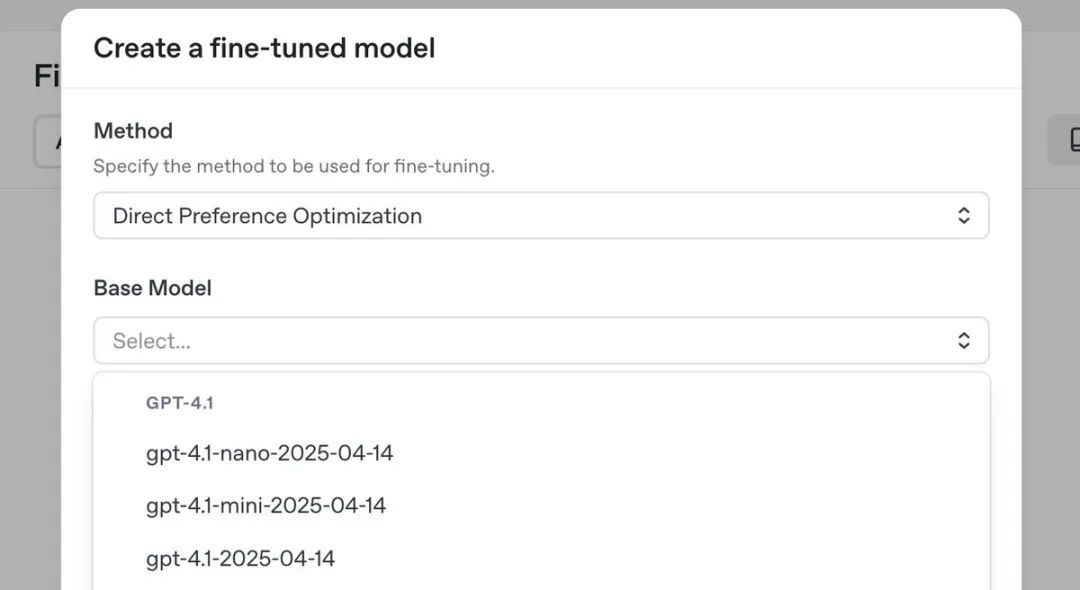Click the partially hidden button behind dialog's left edge
This screenshot has width=1080, height=590.
pos(48,141)
